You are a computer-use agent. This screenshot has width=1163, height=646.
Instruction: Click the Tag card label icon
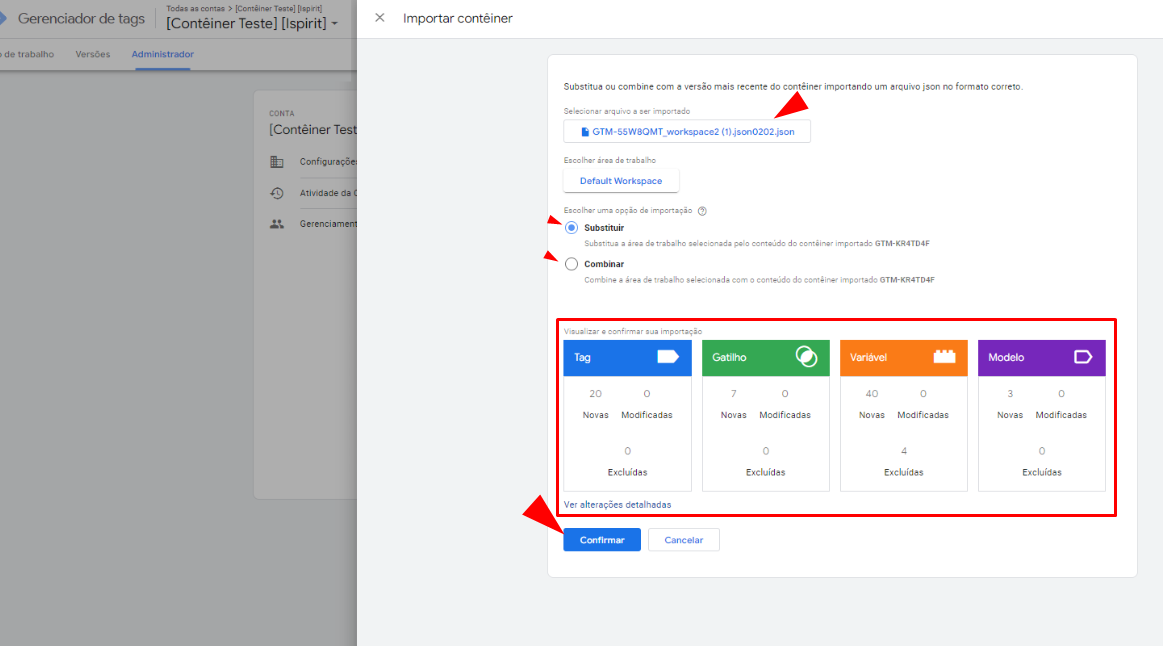click(667, 357)
